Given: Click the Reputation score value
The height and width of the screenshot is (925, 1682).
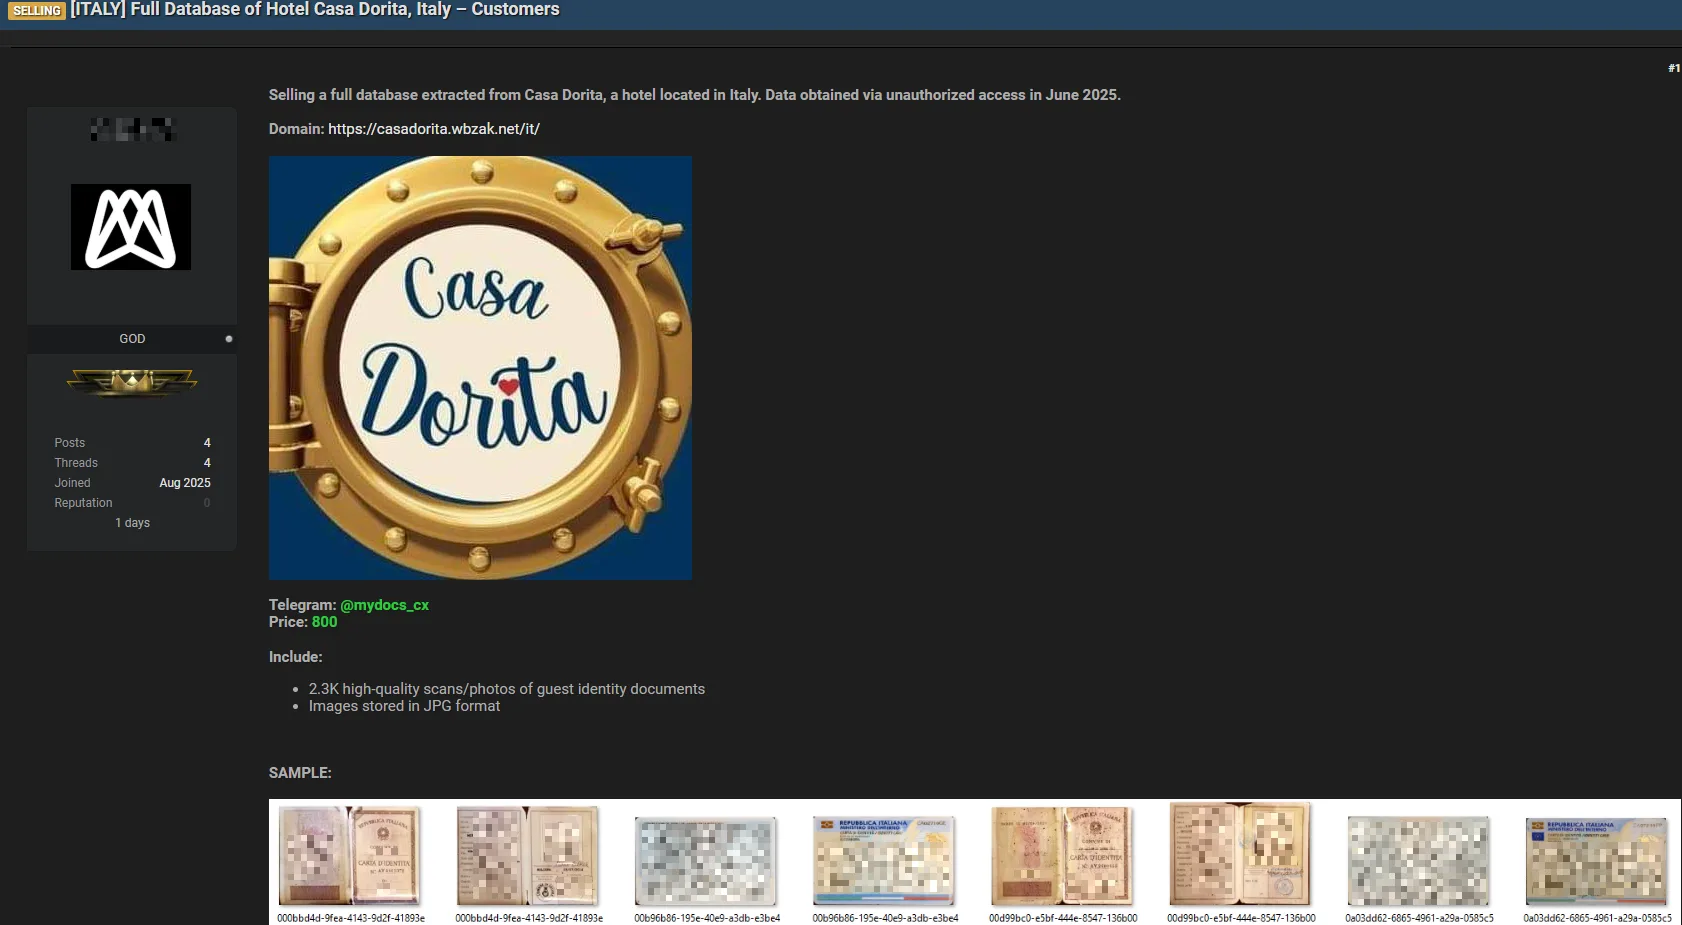Looking at the screenshot, I should pyautogui.click(x=207, y=503).
